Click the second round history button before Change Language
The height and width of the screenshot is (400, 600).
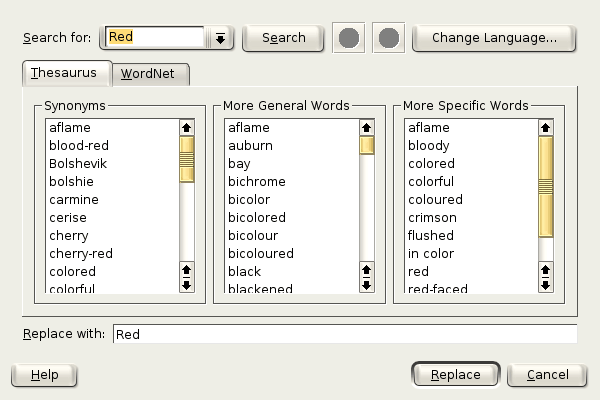pos(389,38)
